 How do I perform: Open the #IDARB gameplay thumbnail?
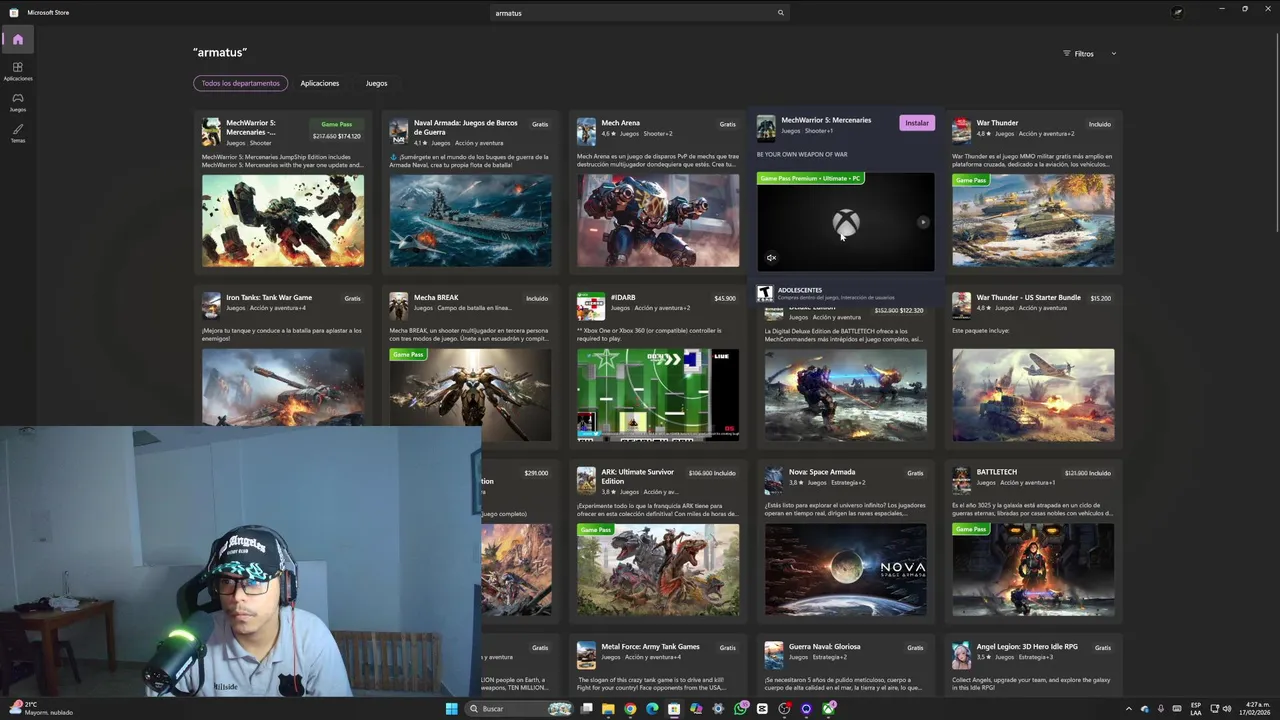point(658,395)
